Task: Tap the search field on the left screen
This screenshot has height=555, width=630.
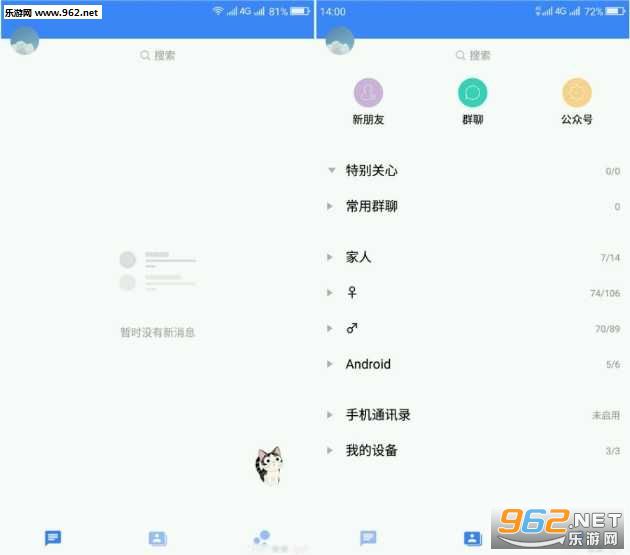Action: tap(158, 55)
